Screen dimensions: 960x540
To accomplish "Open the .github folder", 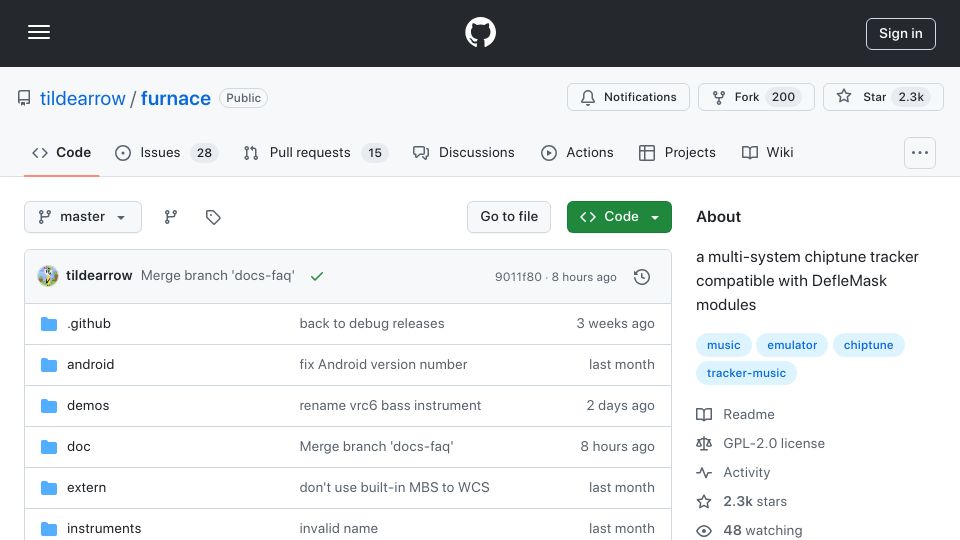I will pyautogui.click(x=89, y=323).
